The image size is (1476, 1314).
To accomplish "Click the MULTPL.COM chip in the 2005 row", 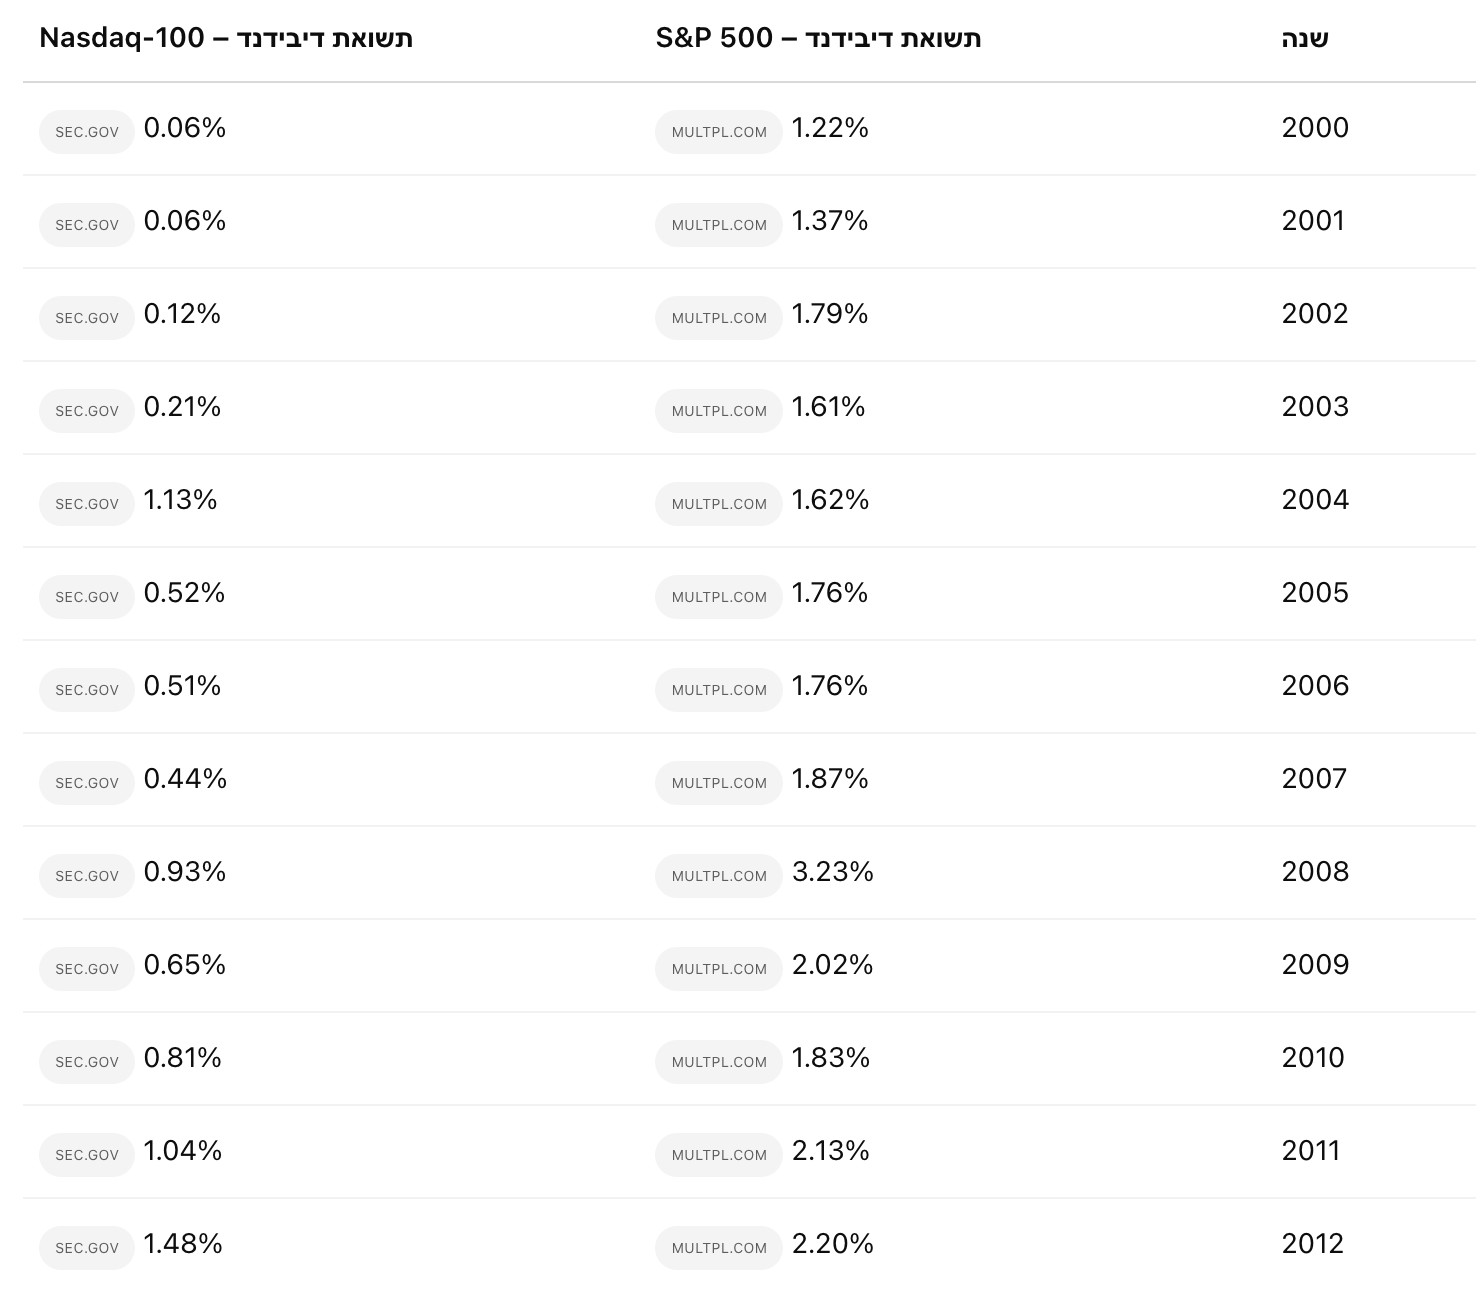I will pos(719,597).
